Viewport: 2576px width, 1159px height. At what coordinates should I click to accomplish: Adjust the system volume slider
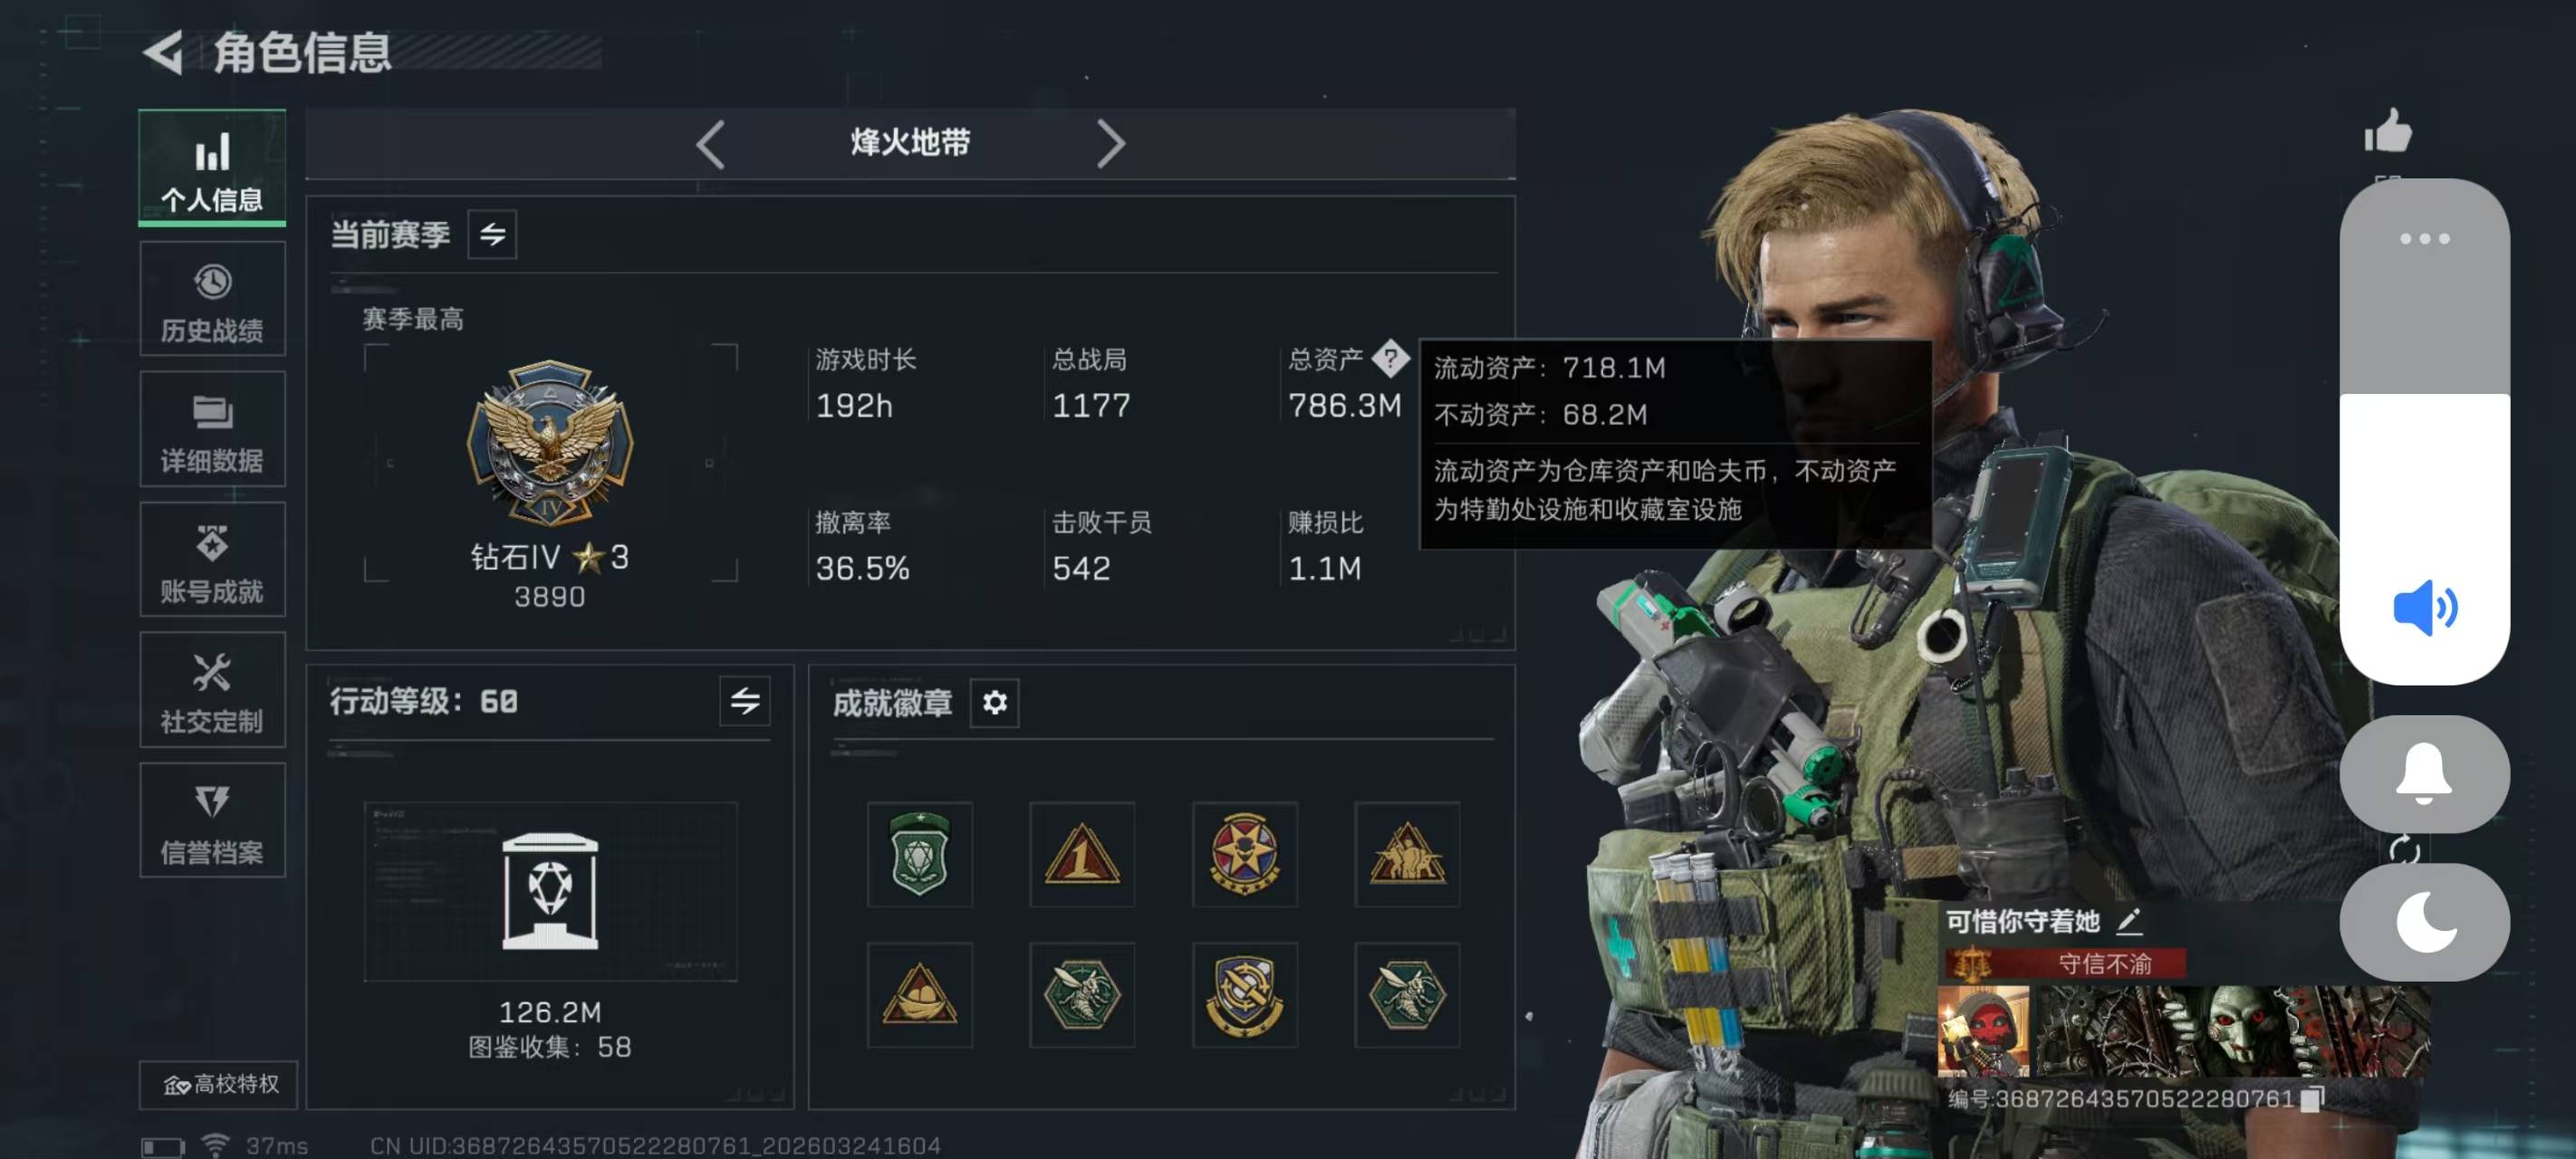pyautogui.click(x=2424, y=431)
